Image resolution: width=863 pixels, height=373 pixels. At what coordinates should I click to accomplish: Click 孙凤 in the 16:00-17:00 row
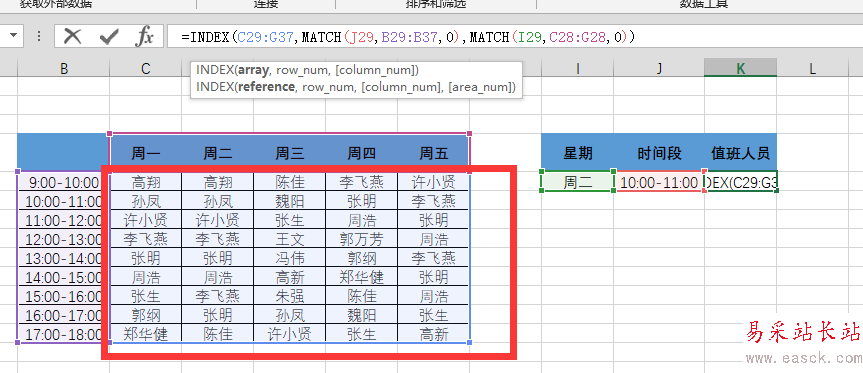[x=290, y=315]
